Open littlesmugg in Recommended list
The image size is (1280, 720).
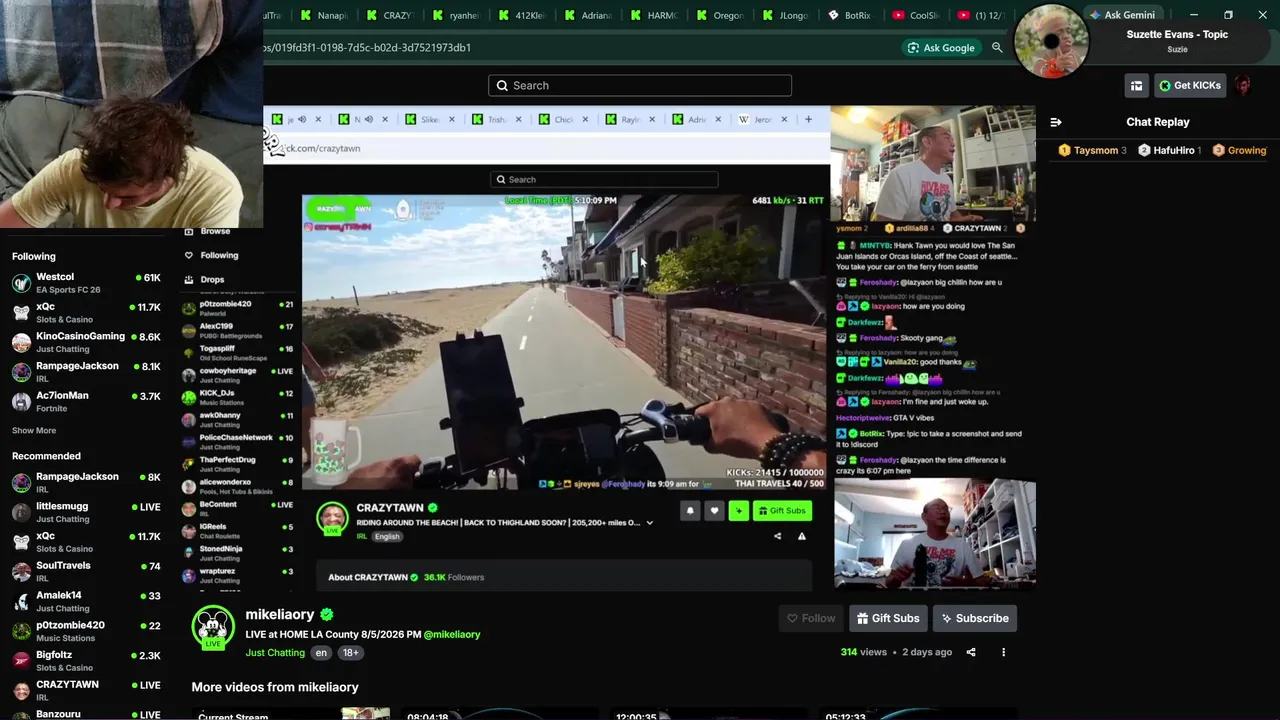(86, 512)
